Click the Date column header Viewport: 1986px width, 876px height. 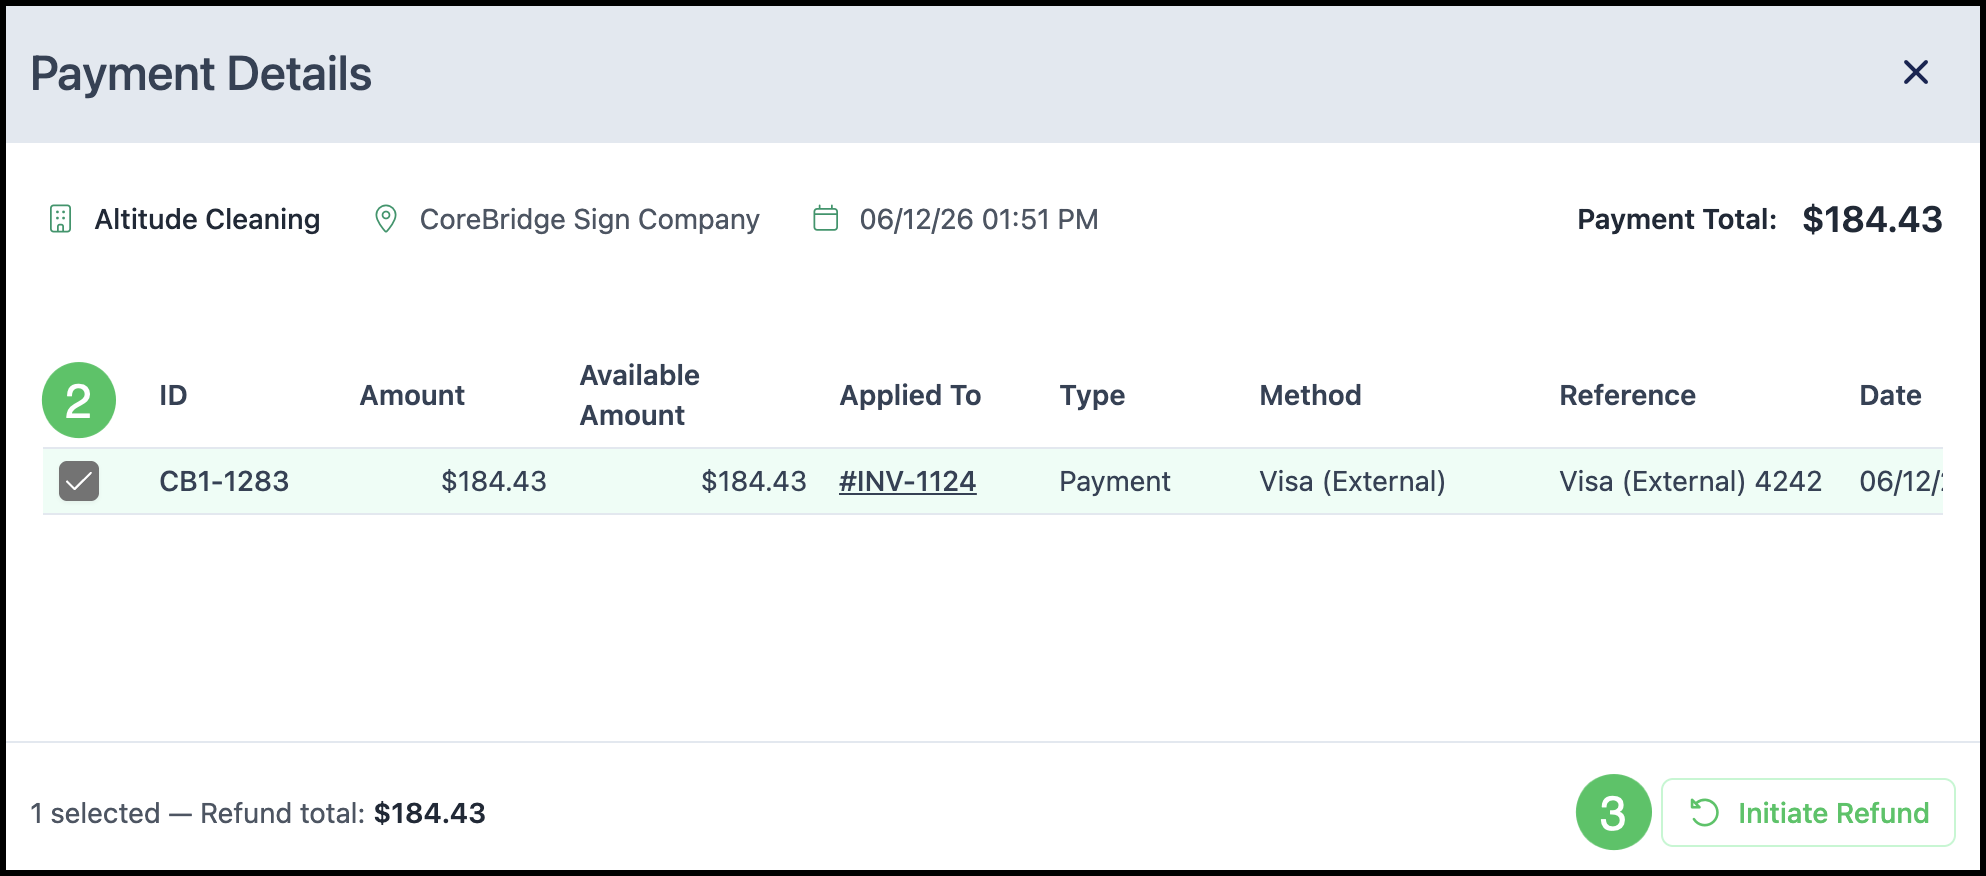(1890, 395)
